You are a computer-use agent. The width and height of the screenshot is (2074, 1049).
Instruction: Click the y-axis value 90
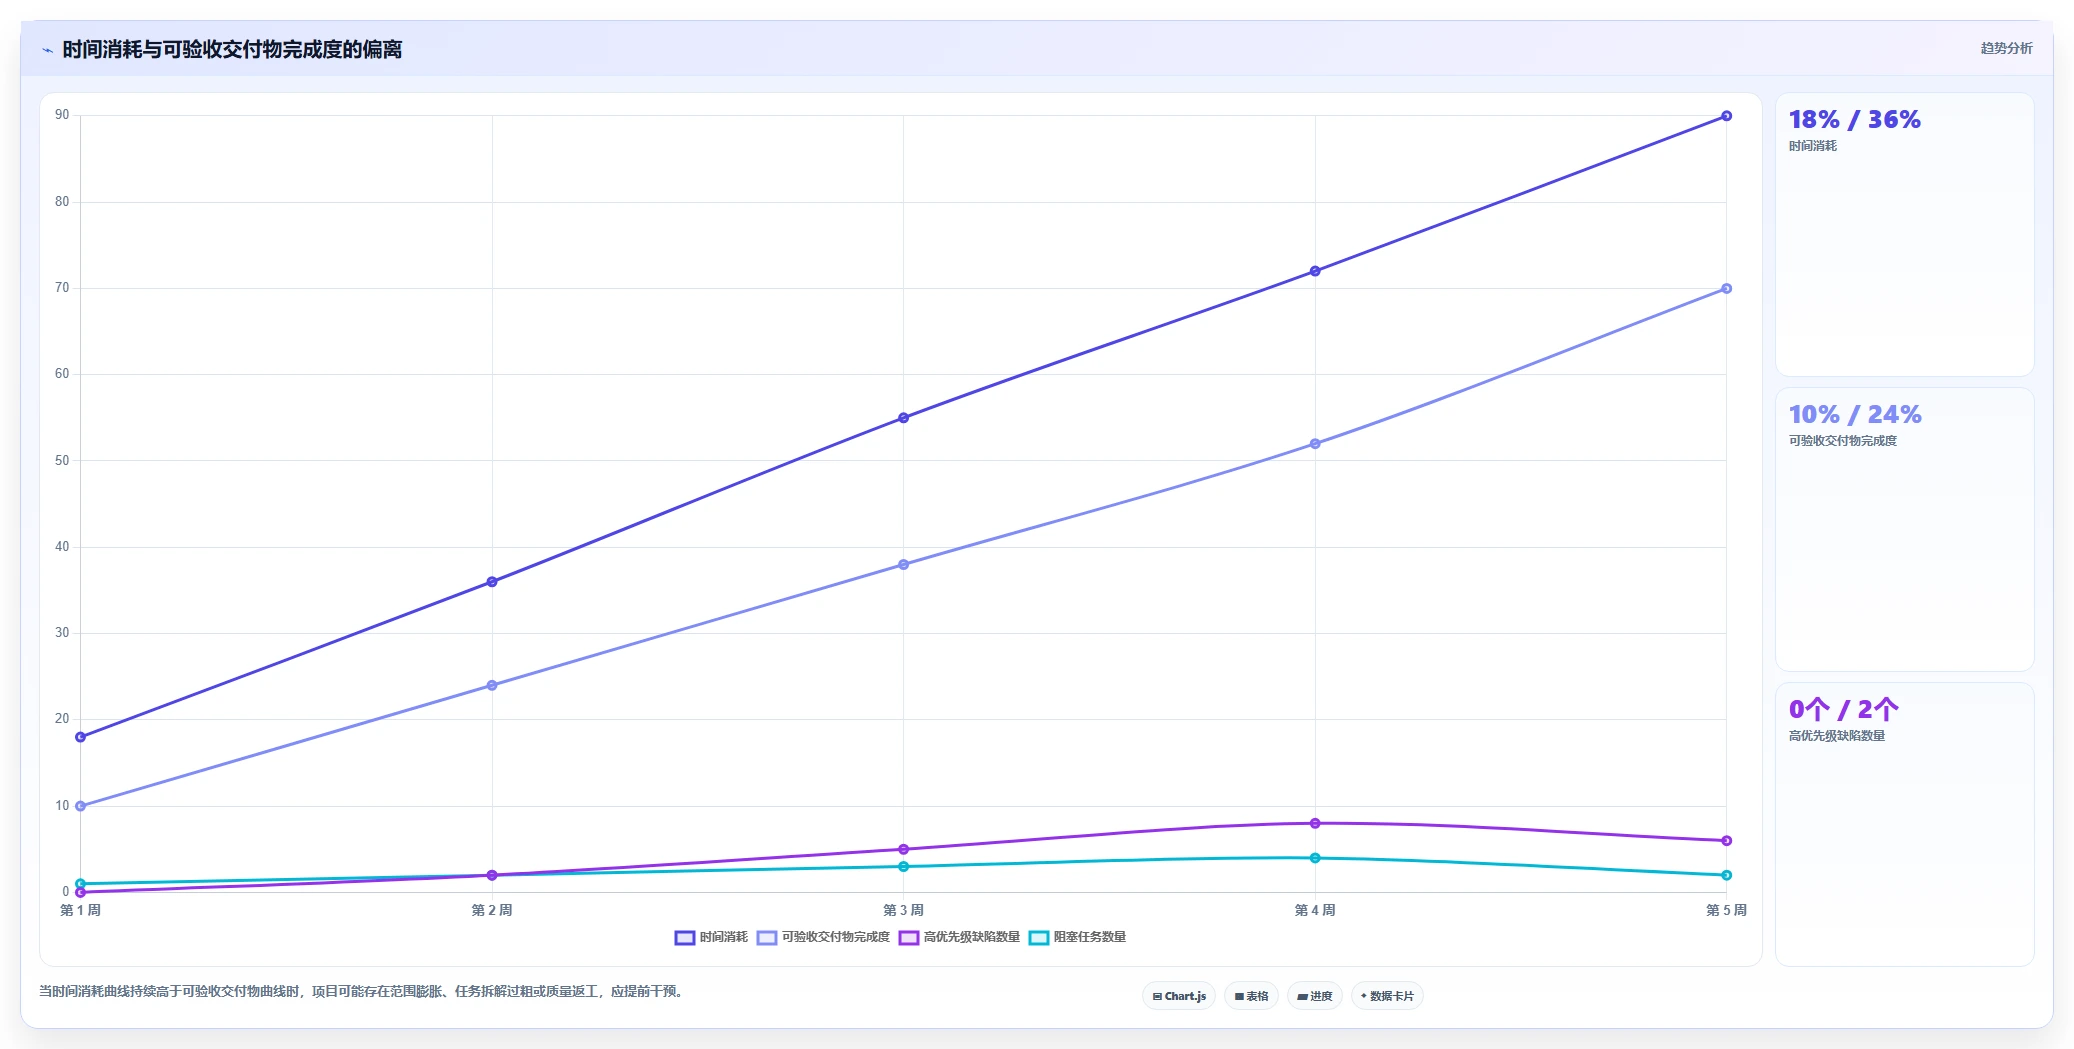click(x=62, y=115)
